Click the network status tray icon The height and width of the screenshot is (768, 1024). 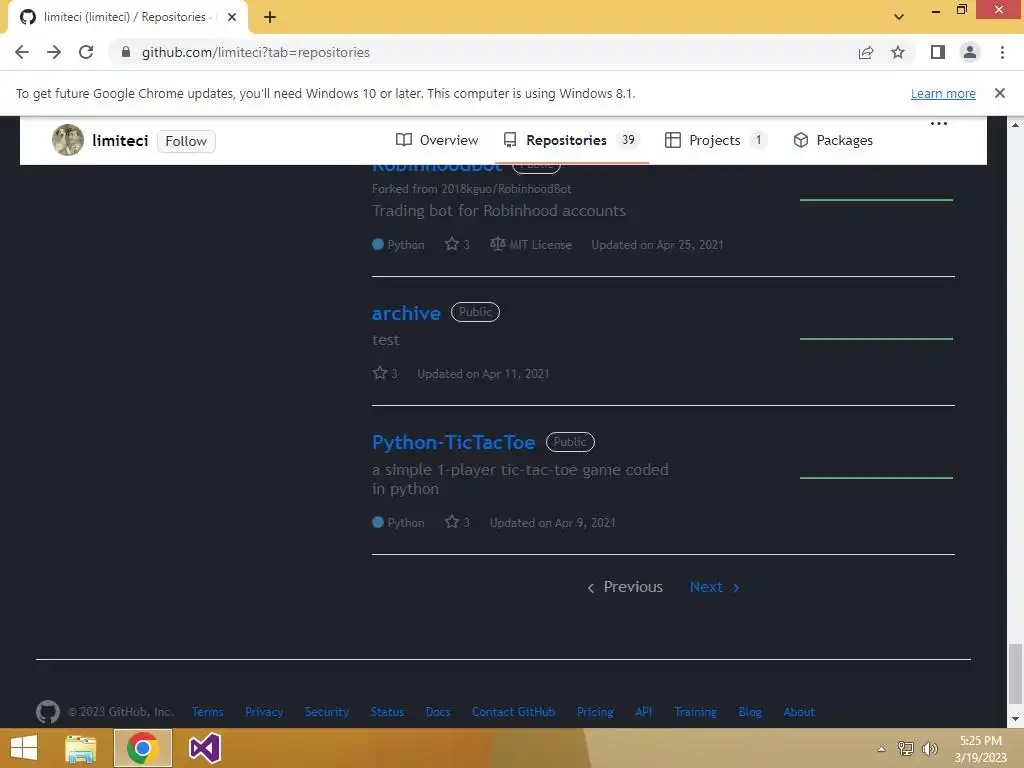pyautogui.click(x=906, y=748)
